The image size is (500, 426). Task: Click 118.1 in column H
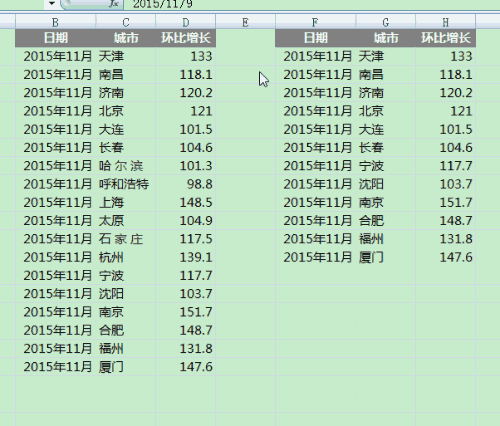(446, 74)
